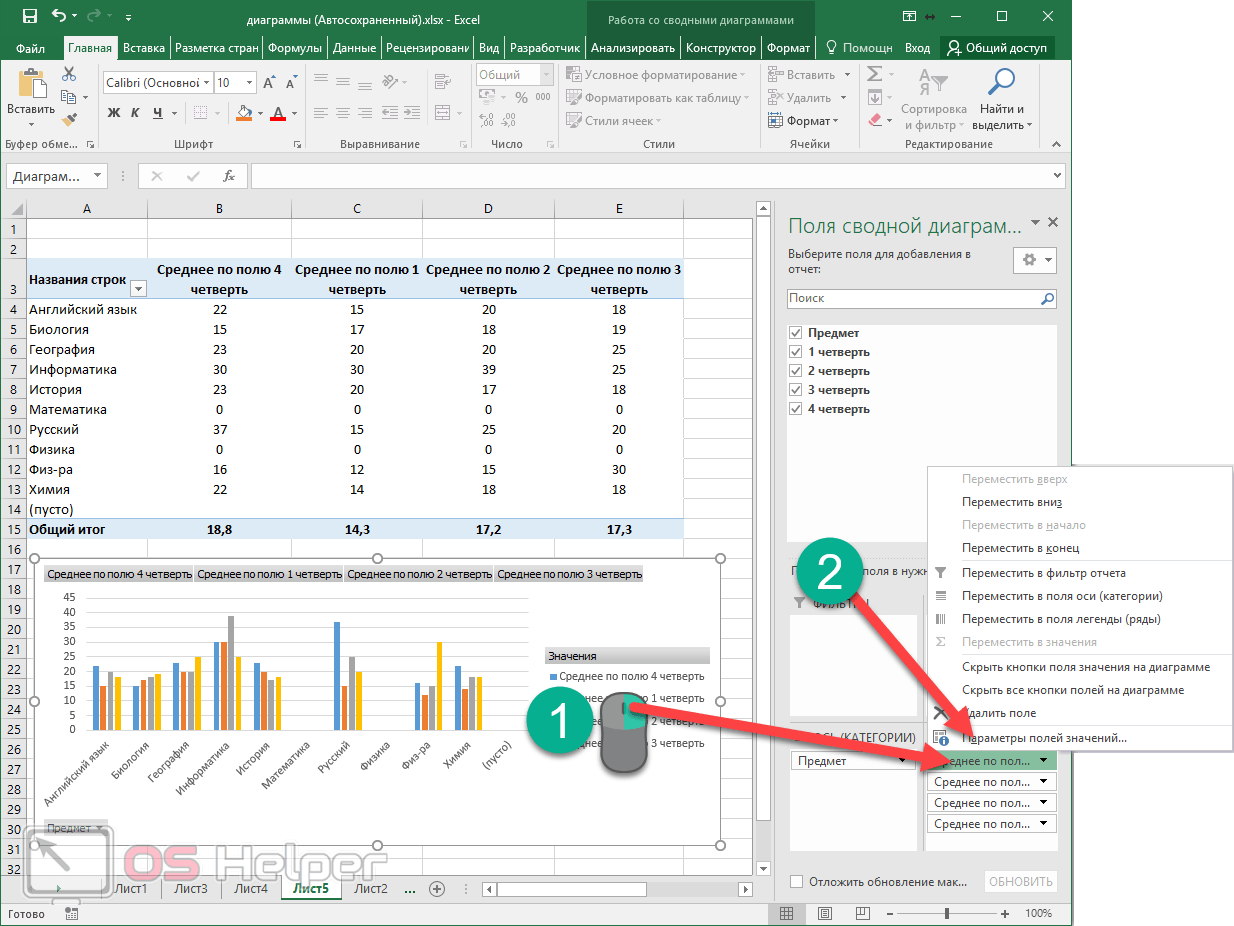
Task: Click the insert function fx icon
Action: click(x=229, y=176)
